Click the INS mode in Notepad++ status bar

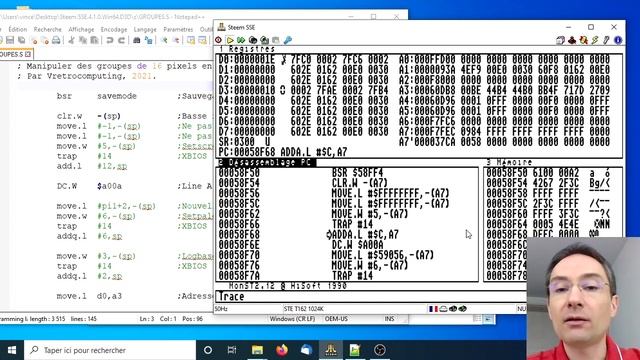(389, 319)
